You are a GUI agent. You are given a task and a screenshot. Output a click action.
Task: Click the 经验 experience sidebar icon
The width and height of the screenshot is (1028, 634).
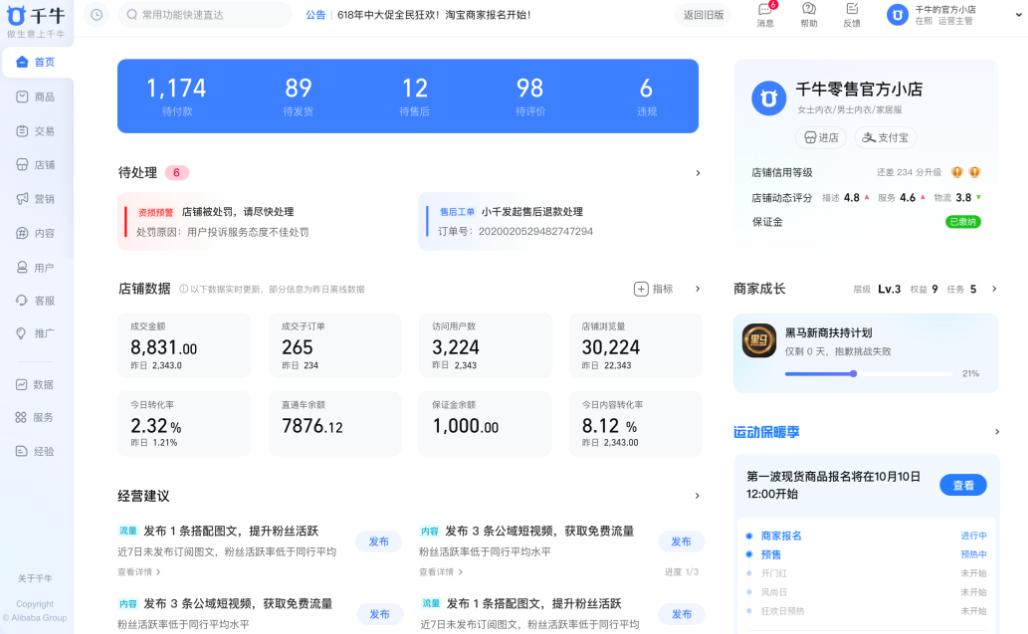click(22, 451)
